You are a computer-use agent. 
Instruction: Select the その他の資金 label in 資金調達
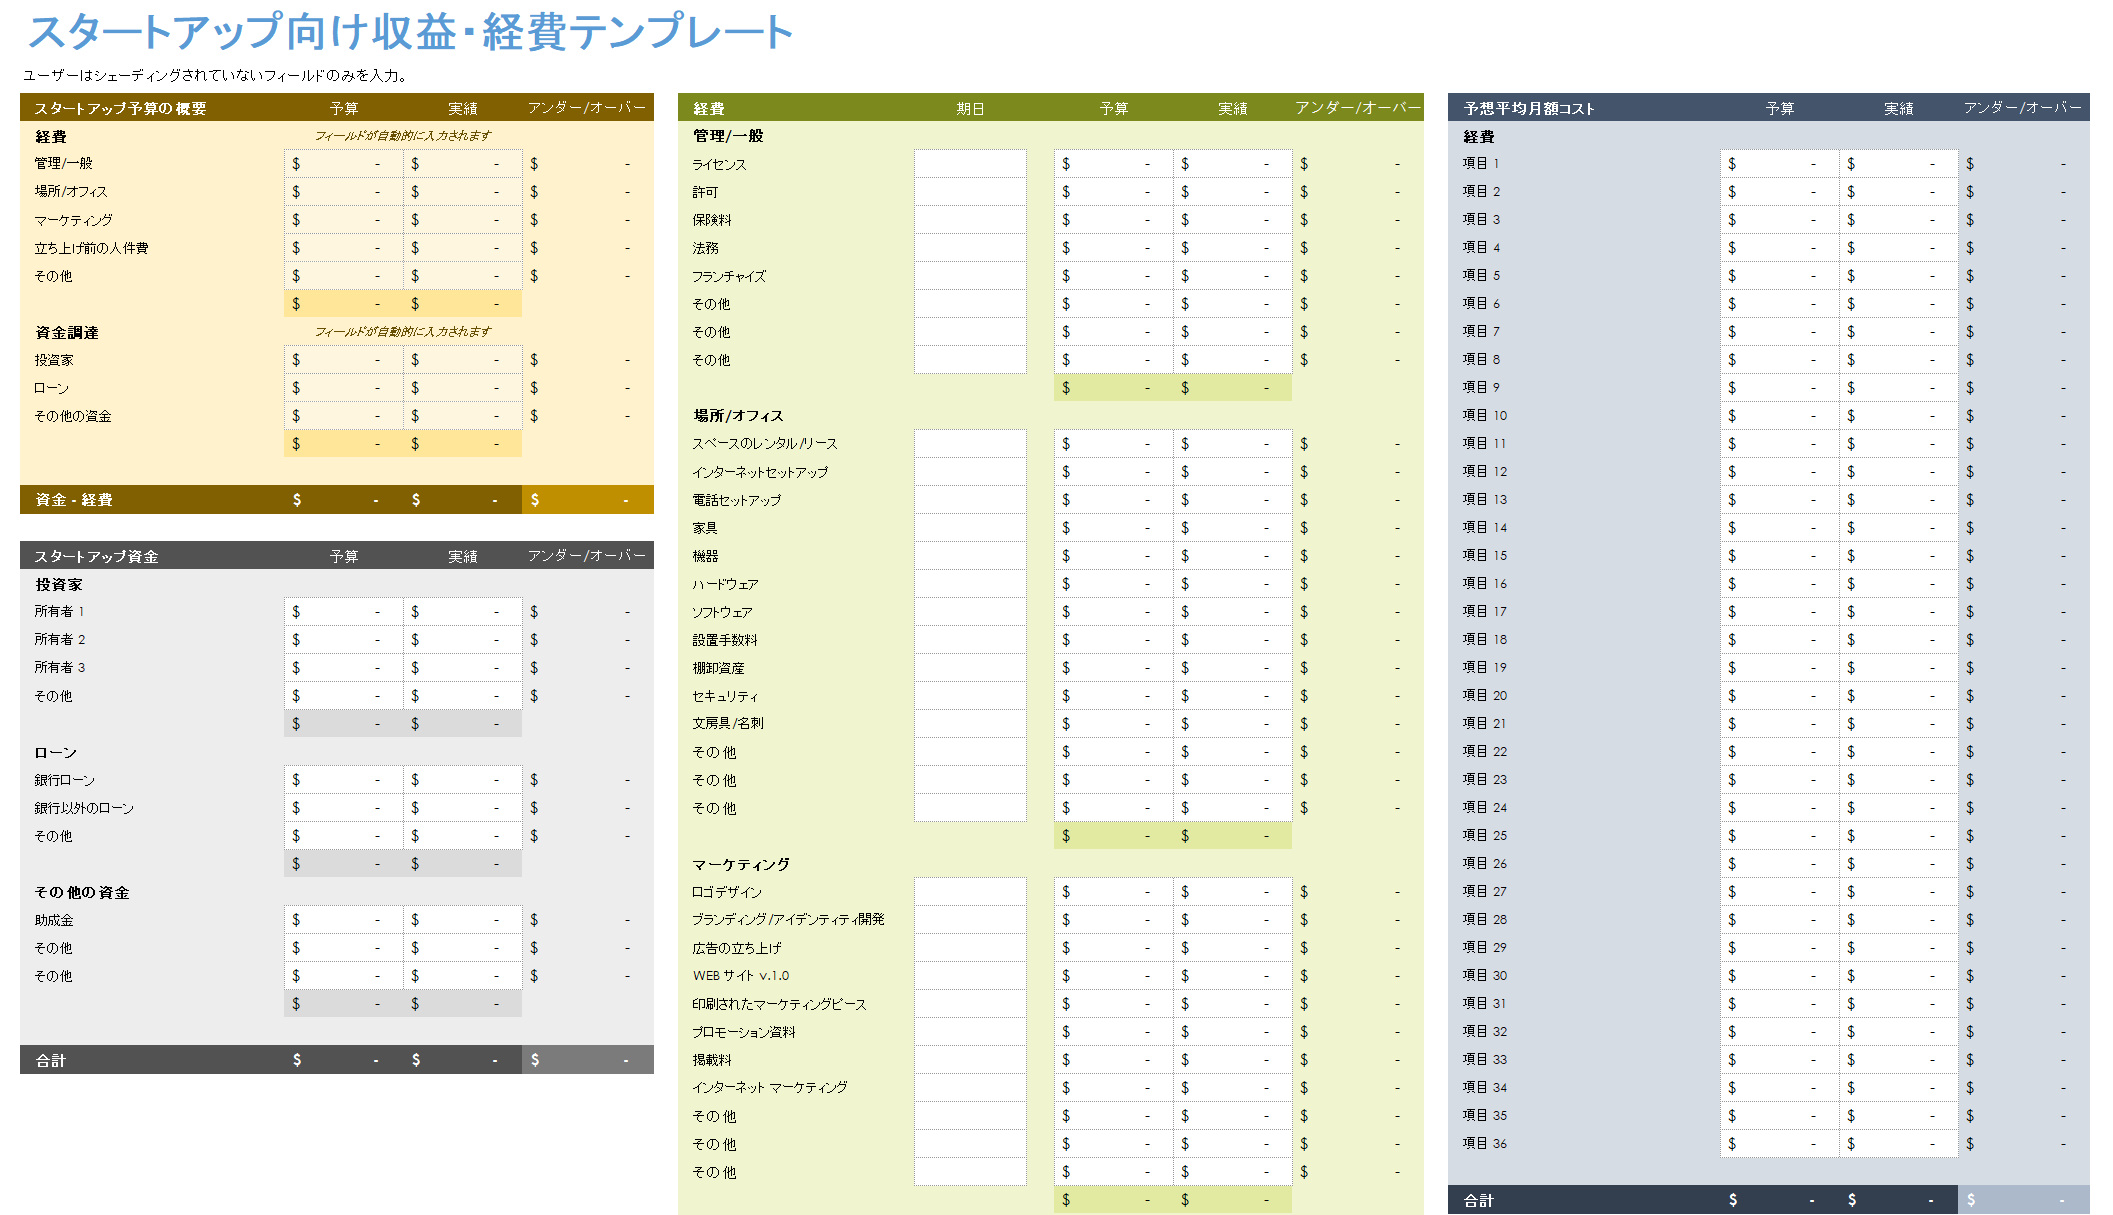[73, 416]
